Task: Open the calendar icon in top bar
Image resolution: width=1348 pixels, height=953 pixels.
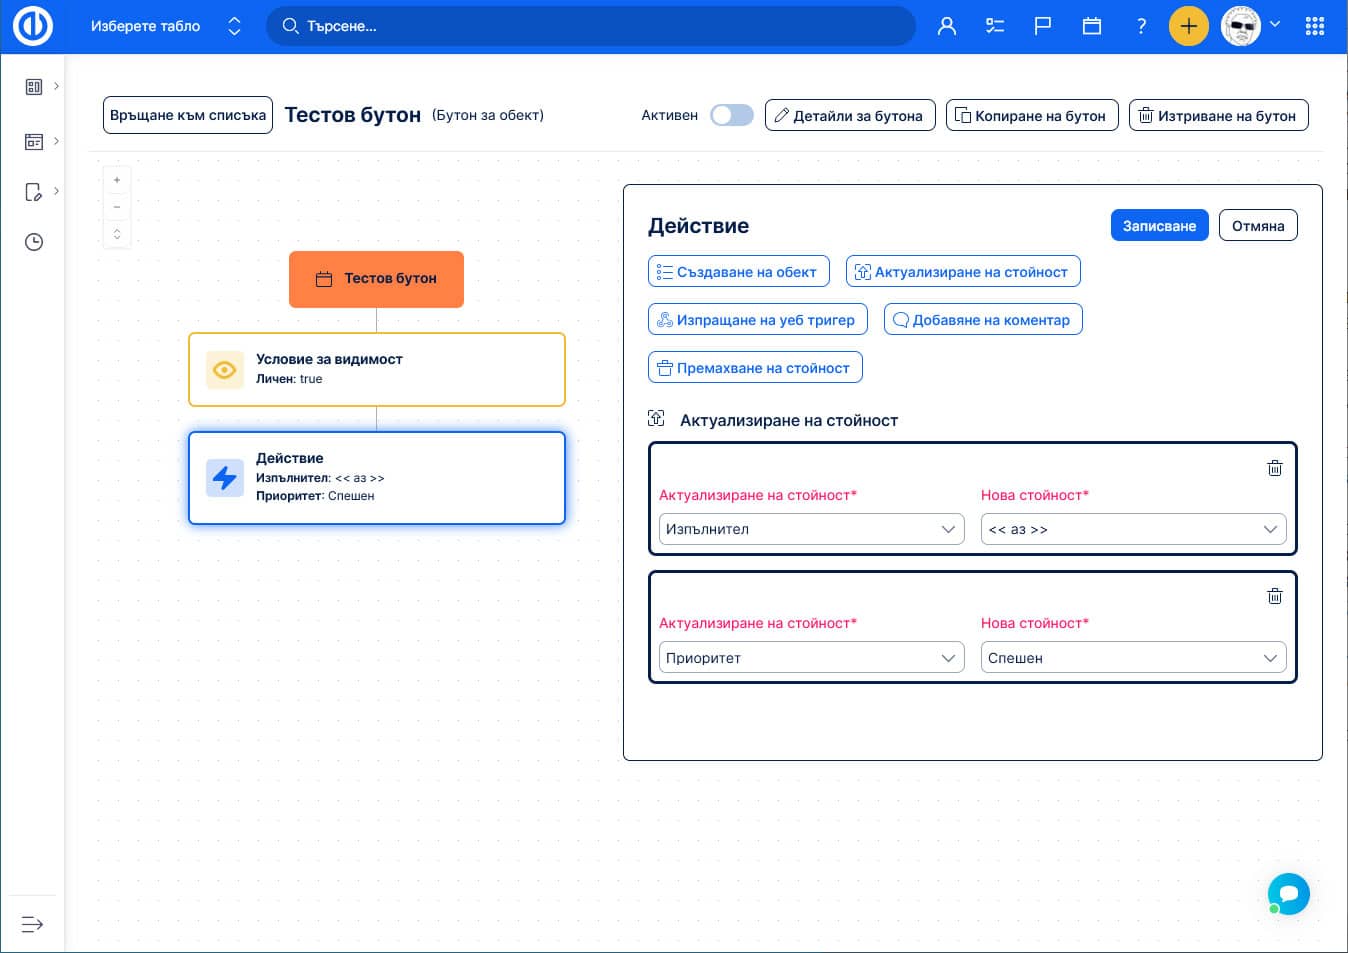Action: (x=1092, y=26)
